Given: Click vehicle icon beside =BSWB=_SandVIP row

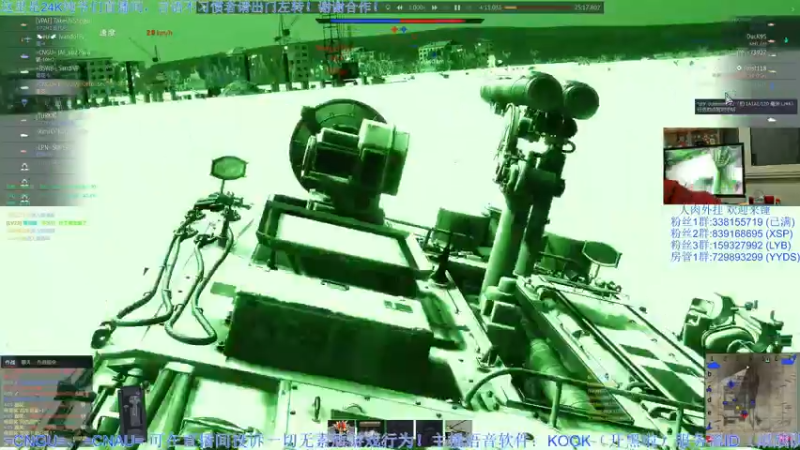Looking at the screenshot, I should tap(24, 71).
